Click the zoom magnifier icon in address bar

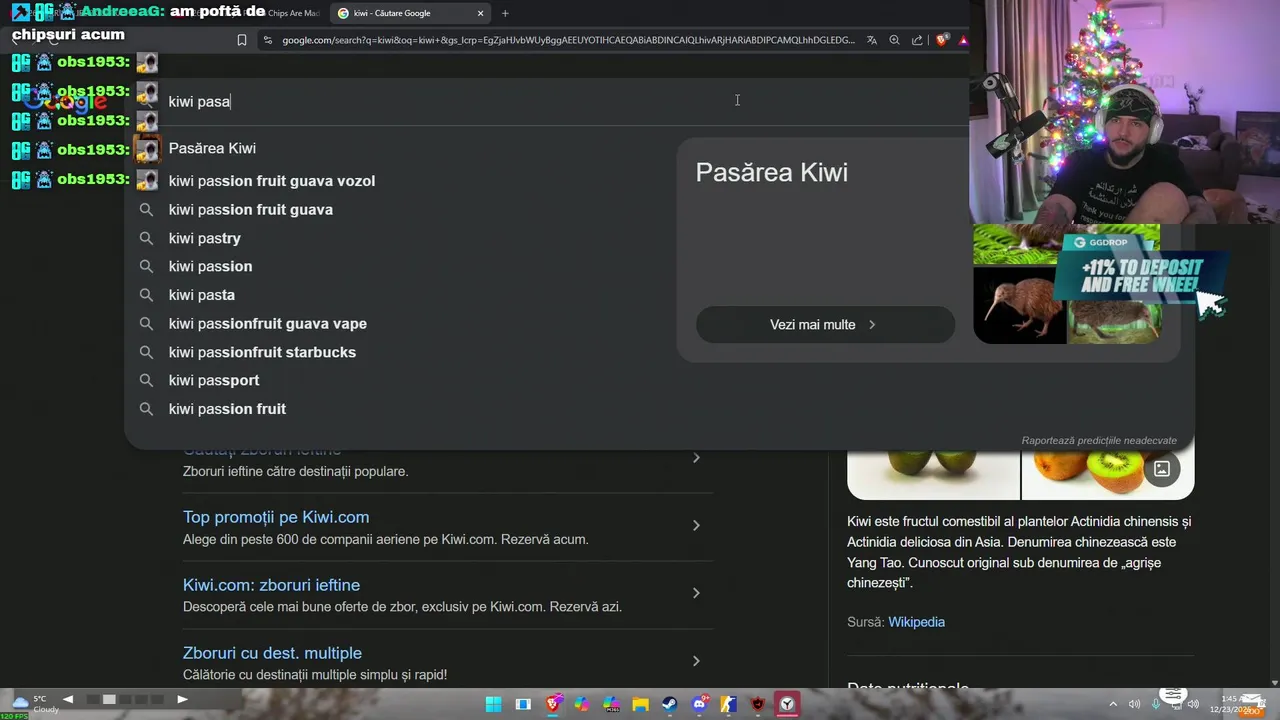(x=894, y=40)
